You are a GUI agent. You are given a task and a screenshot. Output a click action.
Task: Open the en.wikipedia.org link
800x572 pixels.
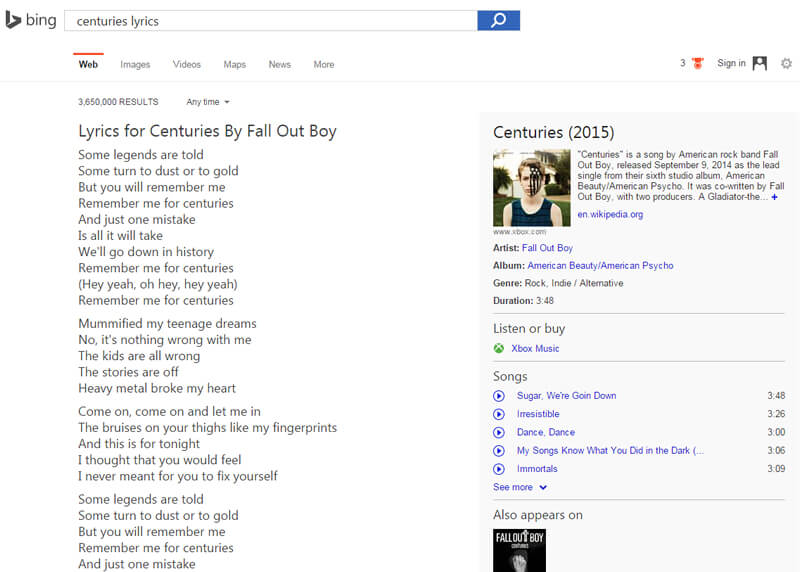(x=610, y=214)
